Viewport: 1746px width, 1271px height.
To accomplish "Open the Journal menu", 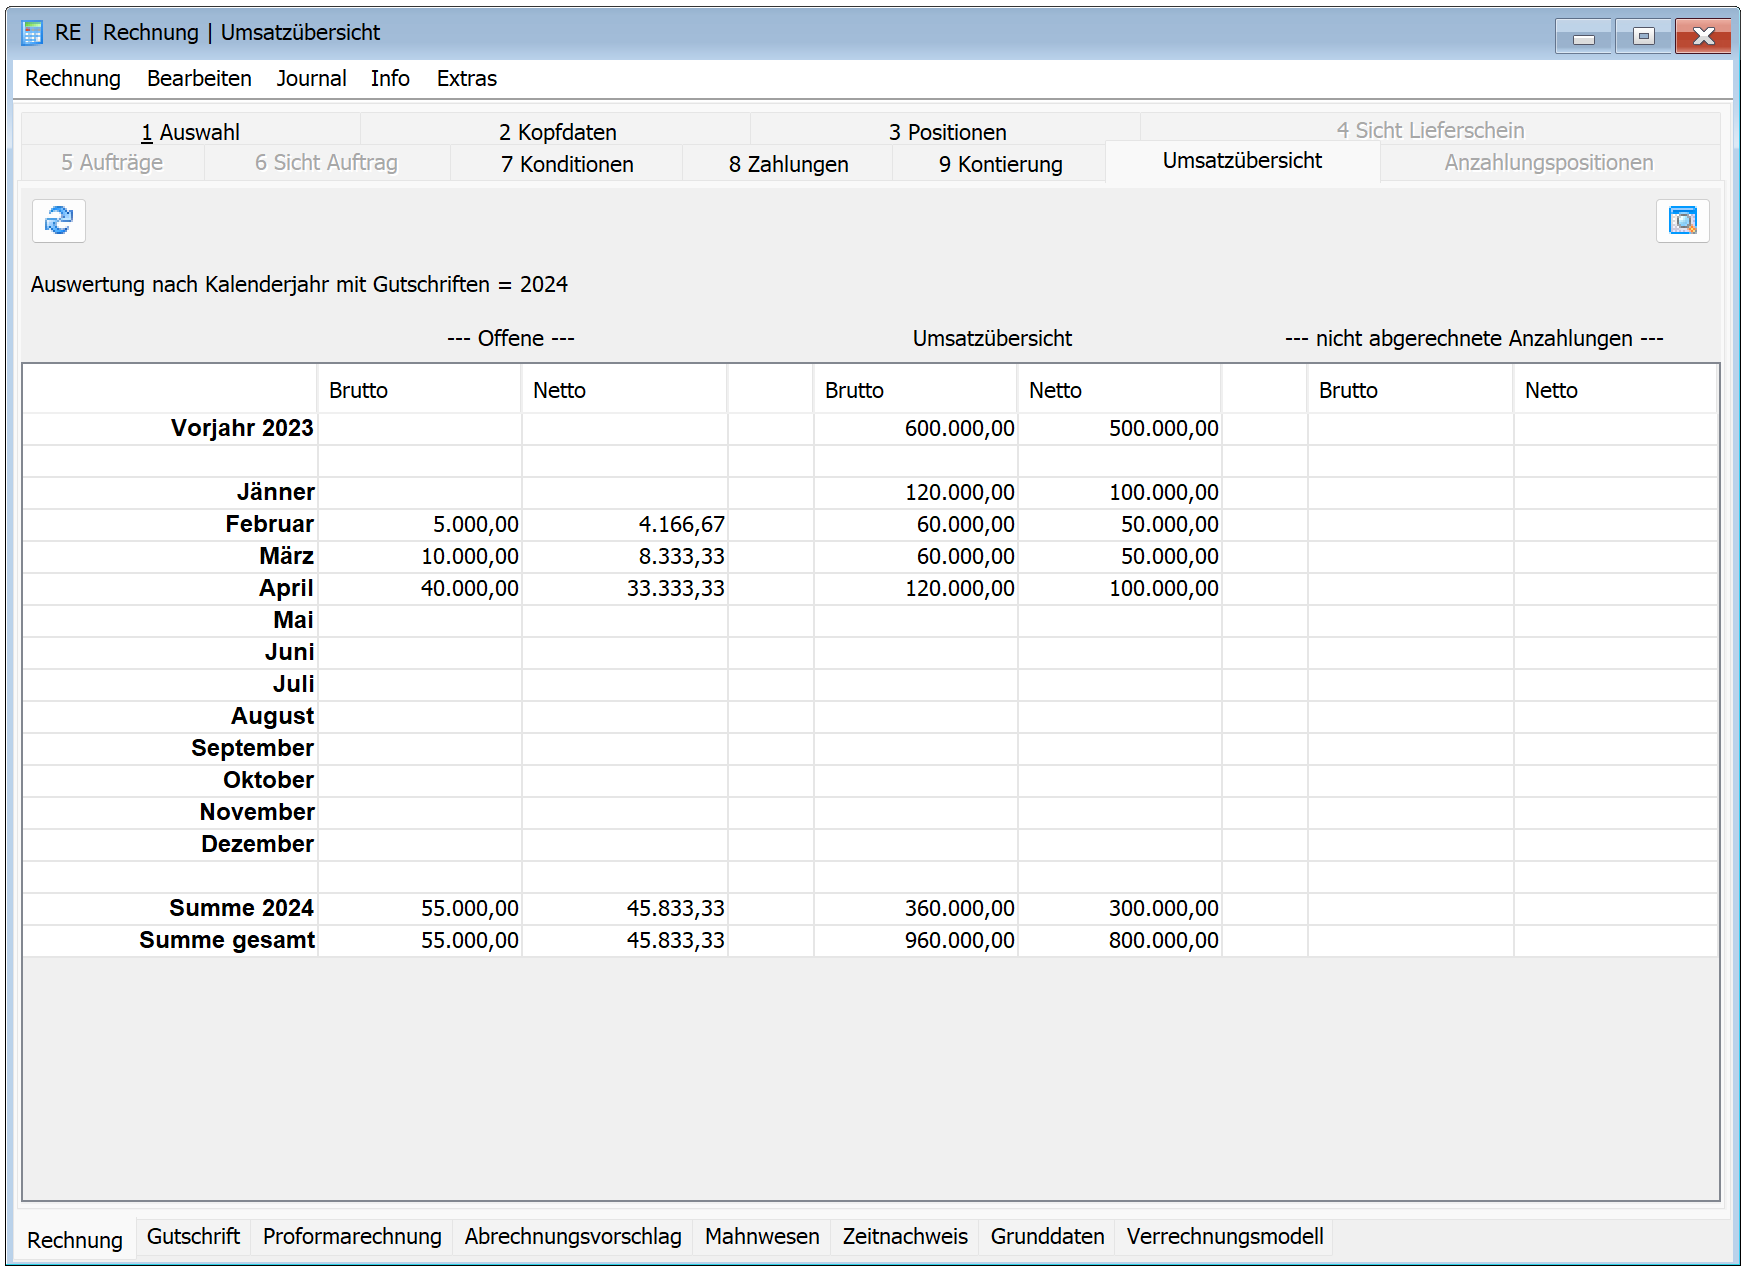I will (x=311, y=79).
